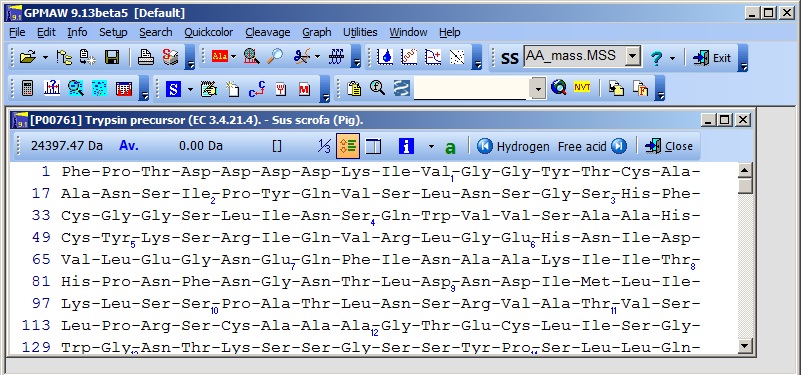This screenshot has width=802, height=377.
Task: Toggle the 1/3 letter code button
Action: tap(324, 147)
